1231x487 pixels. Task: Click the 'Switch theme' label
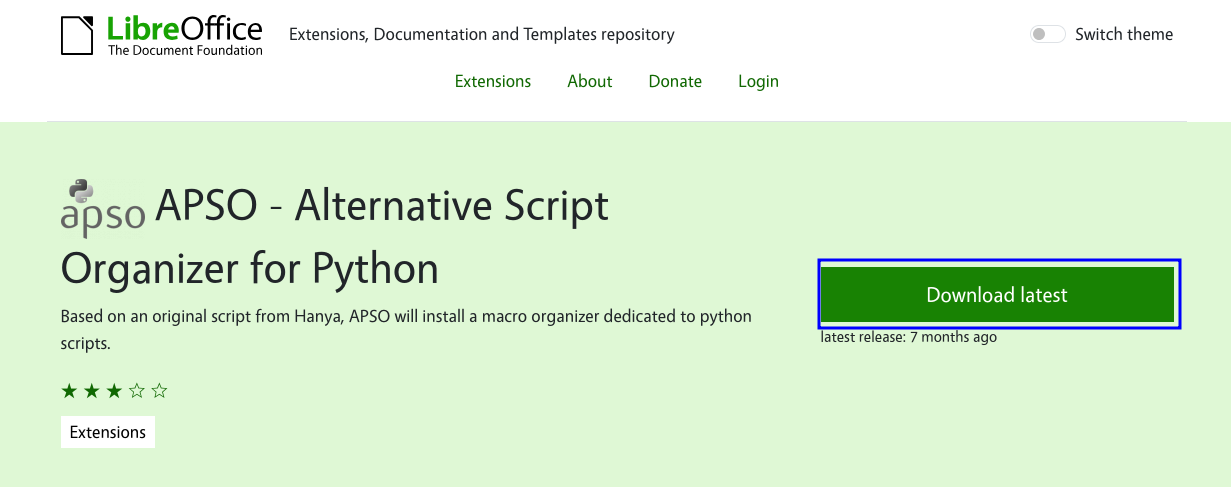pyautogui.click(x=1124, y=34)
